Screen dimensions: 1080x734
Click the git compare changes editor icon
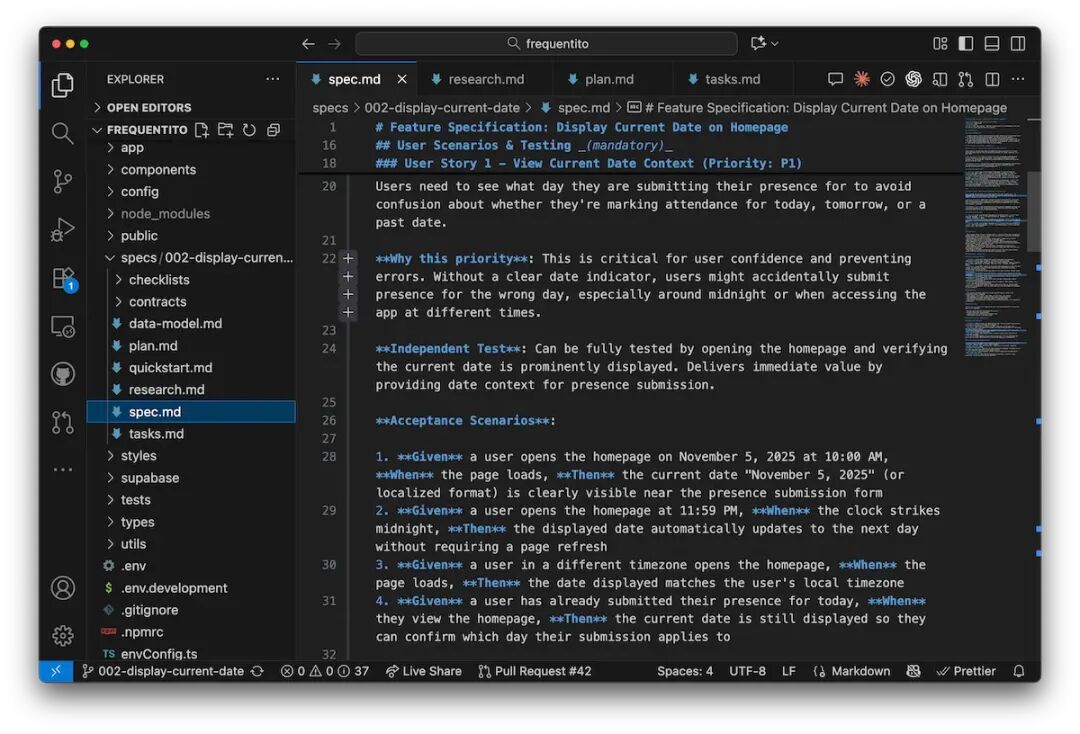tap(966, 79)
